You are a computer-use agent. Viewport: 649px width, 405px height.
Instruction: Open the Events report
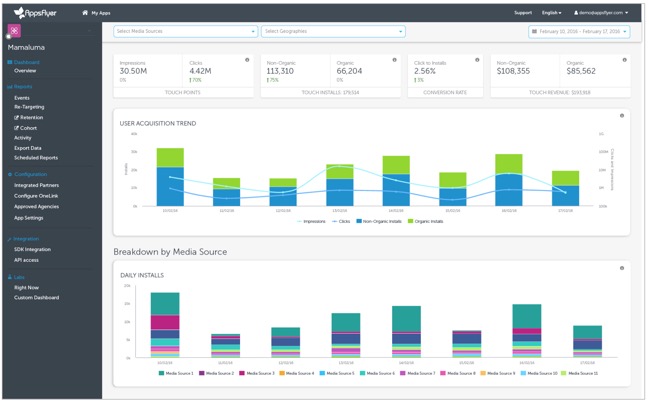(x=22, y=98)
